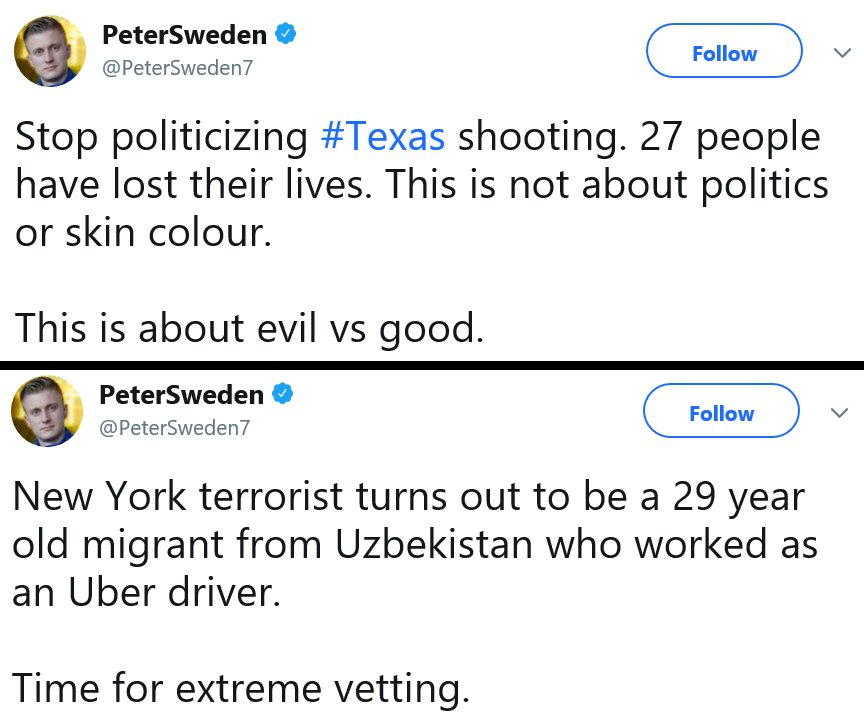Viewport: 864px width, 718px height.
Task: Click the "This is about evil vs good." line
Action: pyautogui.click(x=249, y=328)
